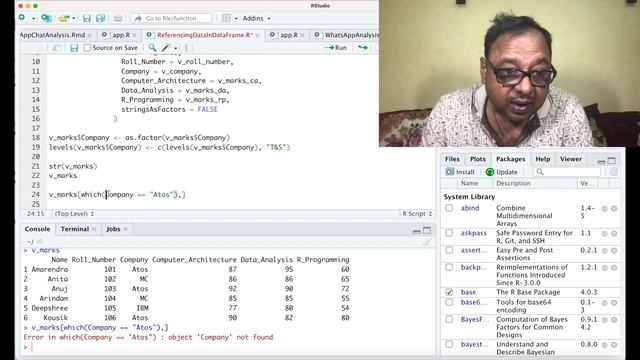This screenshot has width=640, height=360.
Task: Click the Save All documents icon
Action: (x=100, y=18)
